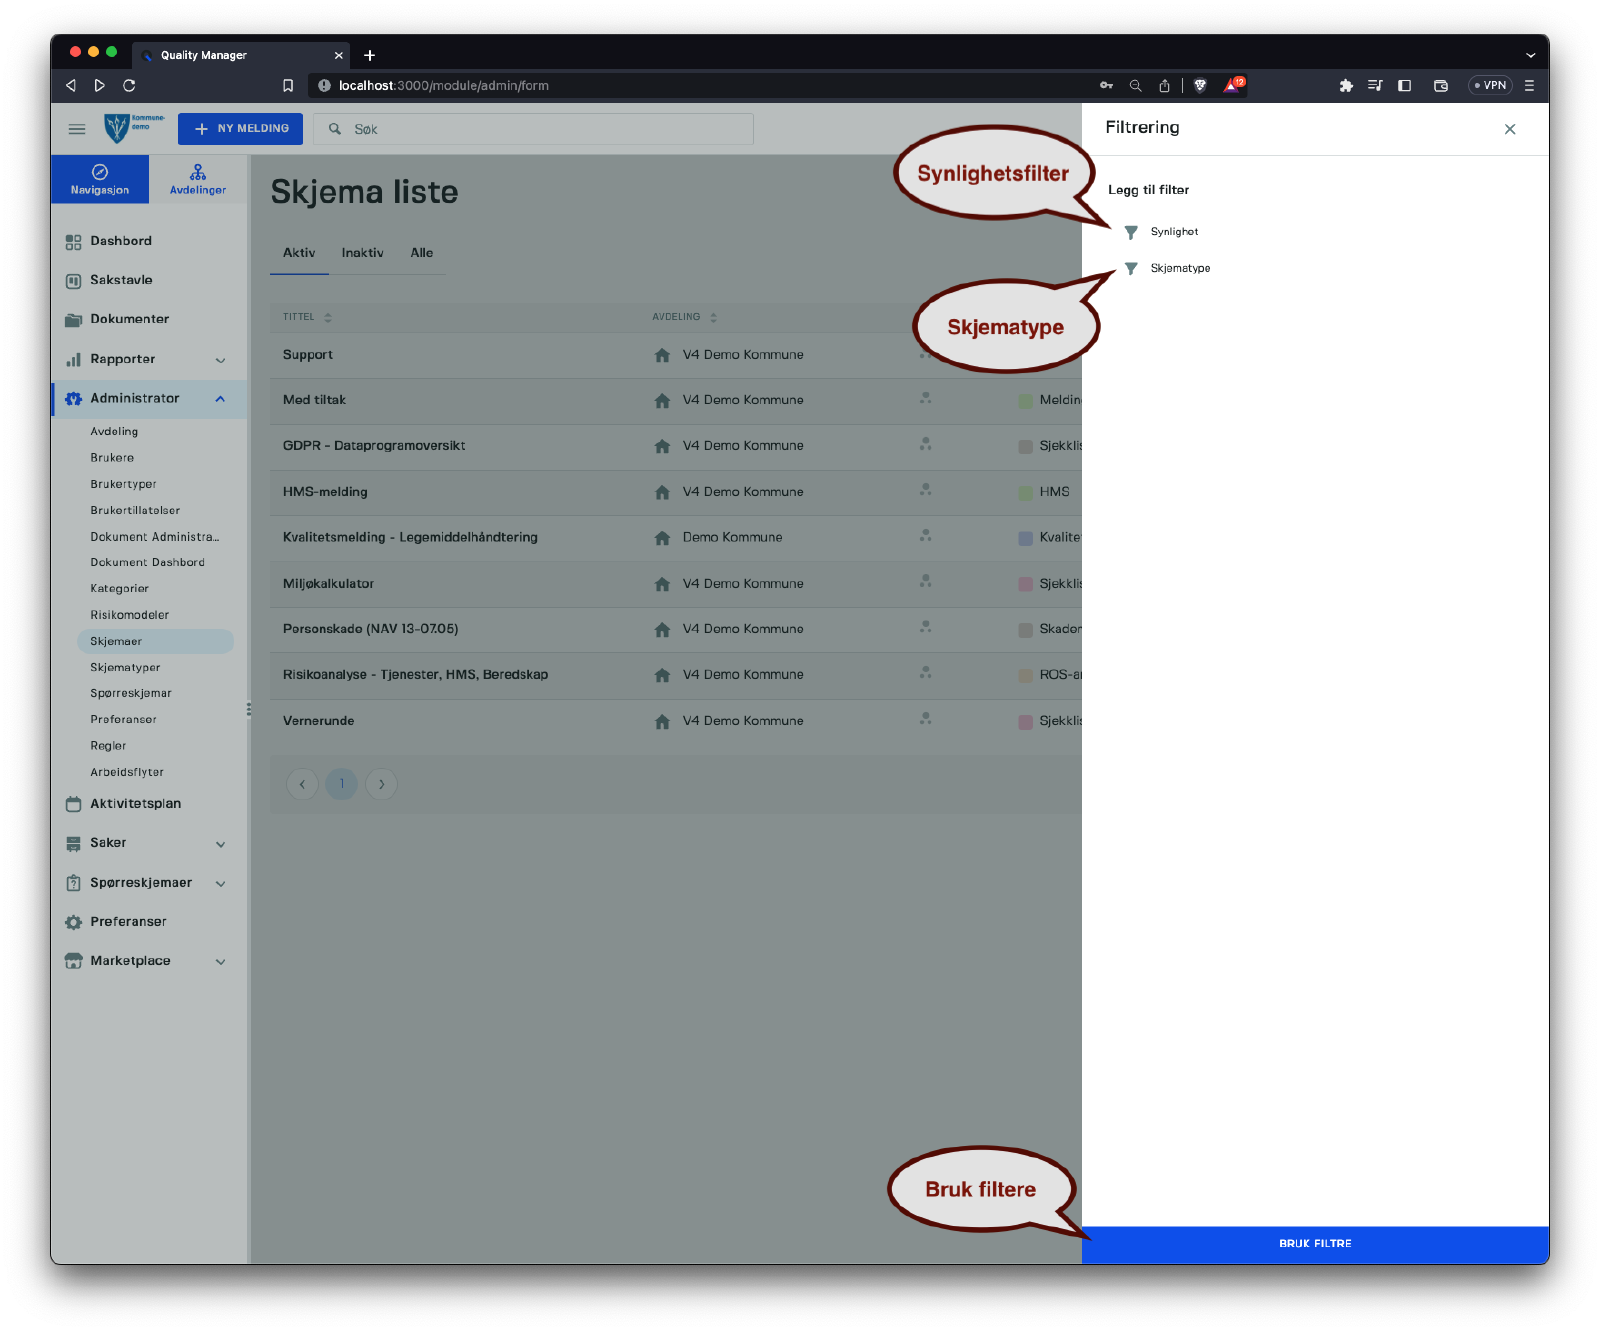Expand the Rapporter menu section

click(x=220, y=360)
